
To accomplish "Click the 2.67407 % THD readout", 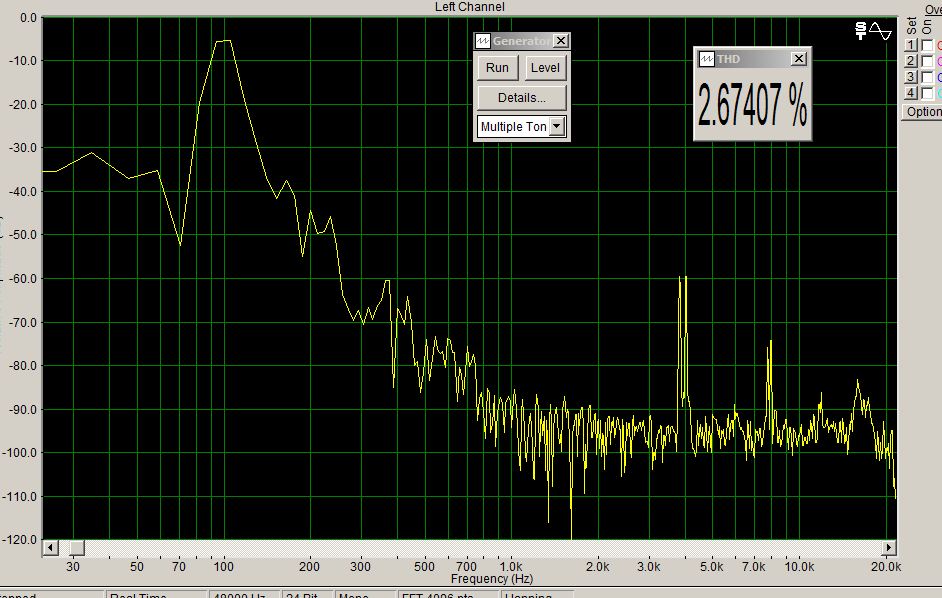I will pos(752,106).
